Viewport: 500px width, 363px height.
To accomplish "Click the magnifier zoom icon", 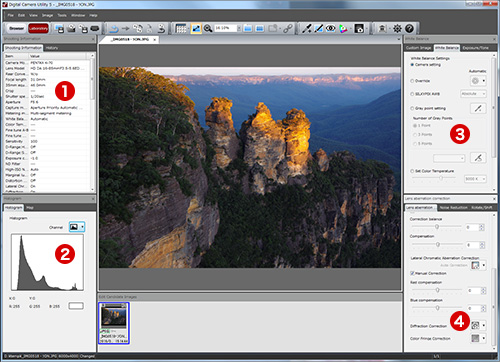I will pyautogui.click(x=208, y=29).
